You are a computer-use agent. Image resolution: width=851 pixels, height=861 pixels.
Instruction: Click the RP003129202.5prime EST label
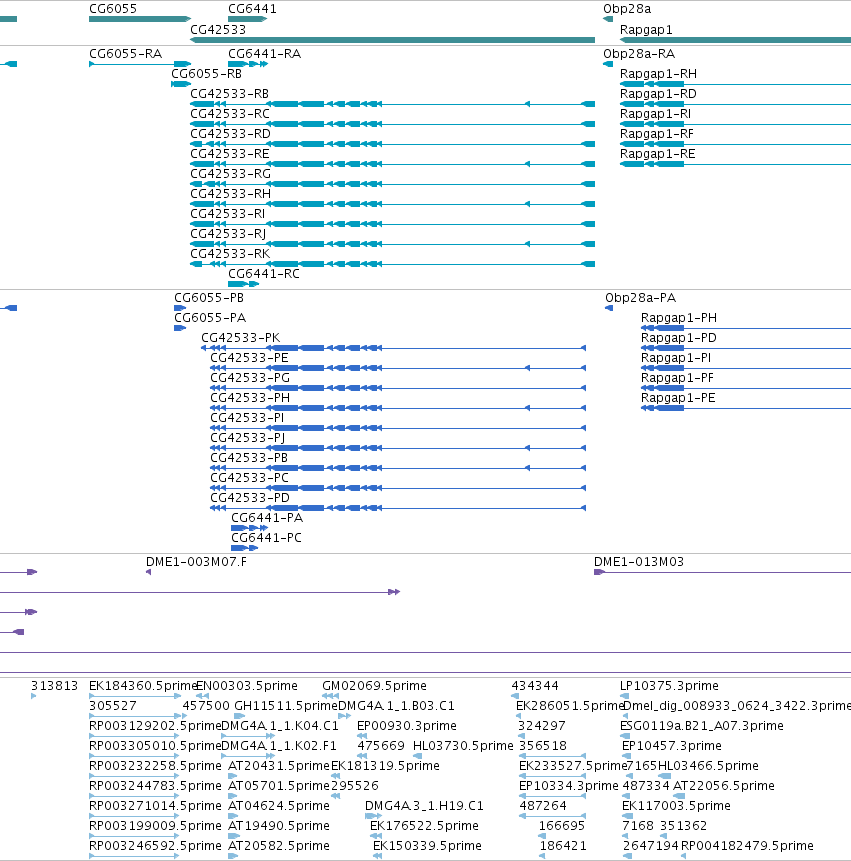click(x=155, y=726)
